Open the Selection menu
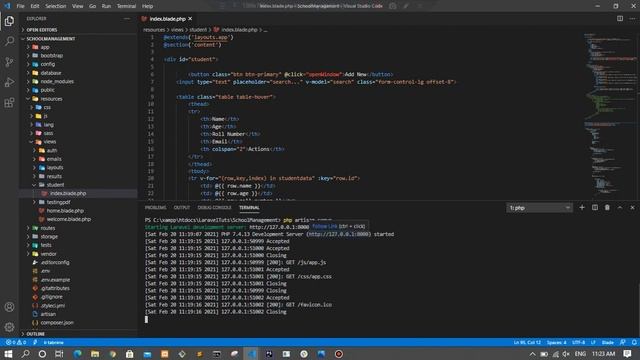This screenshot has height=360, width=640. (x=56, y=6)
